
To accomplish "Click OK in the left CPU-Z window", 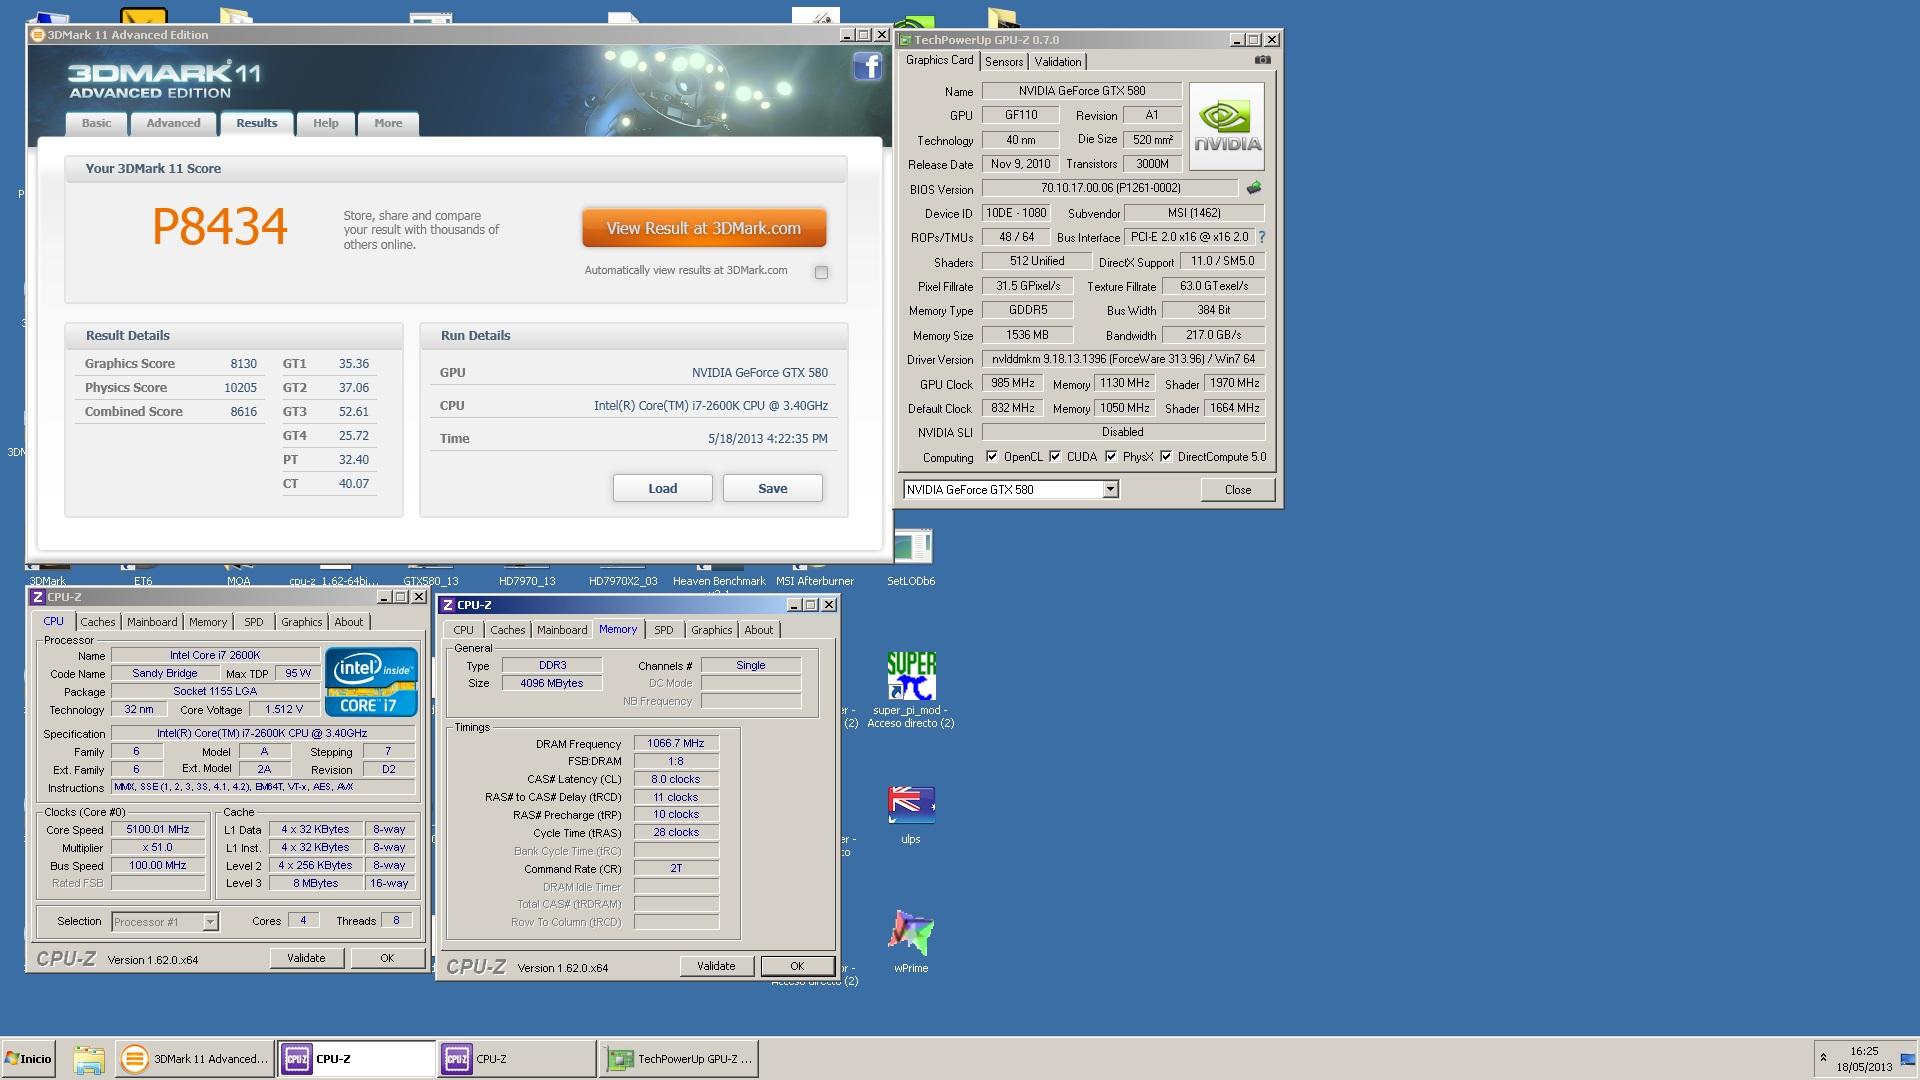I will point(387,958).
